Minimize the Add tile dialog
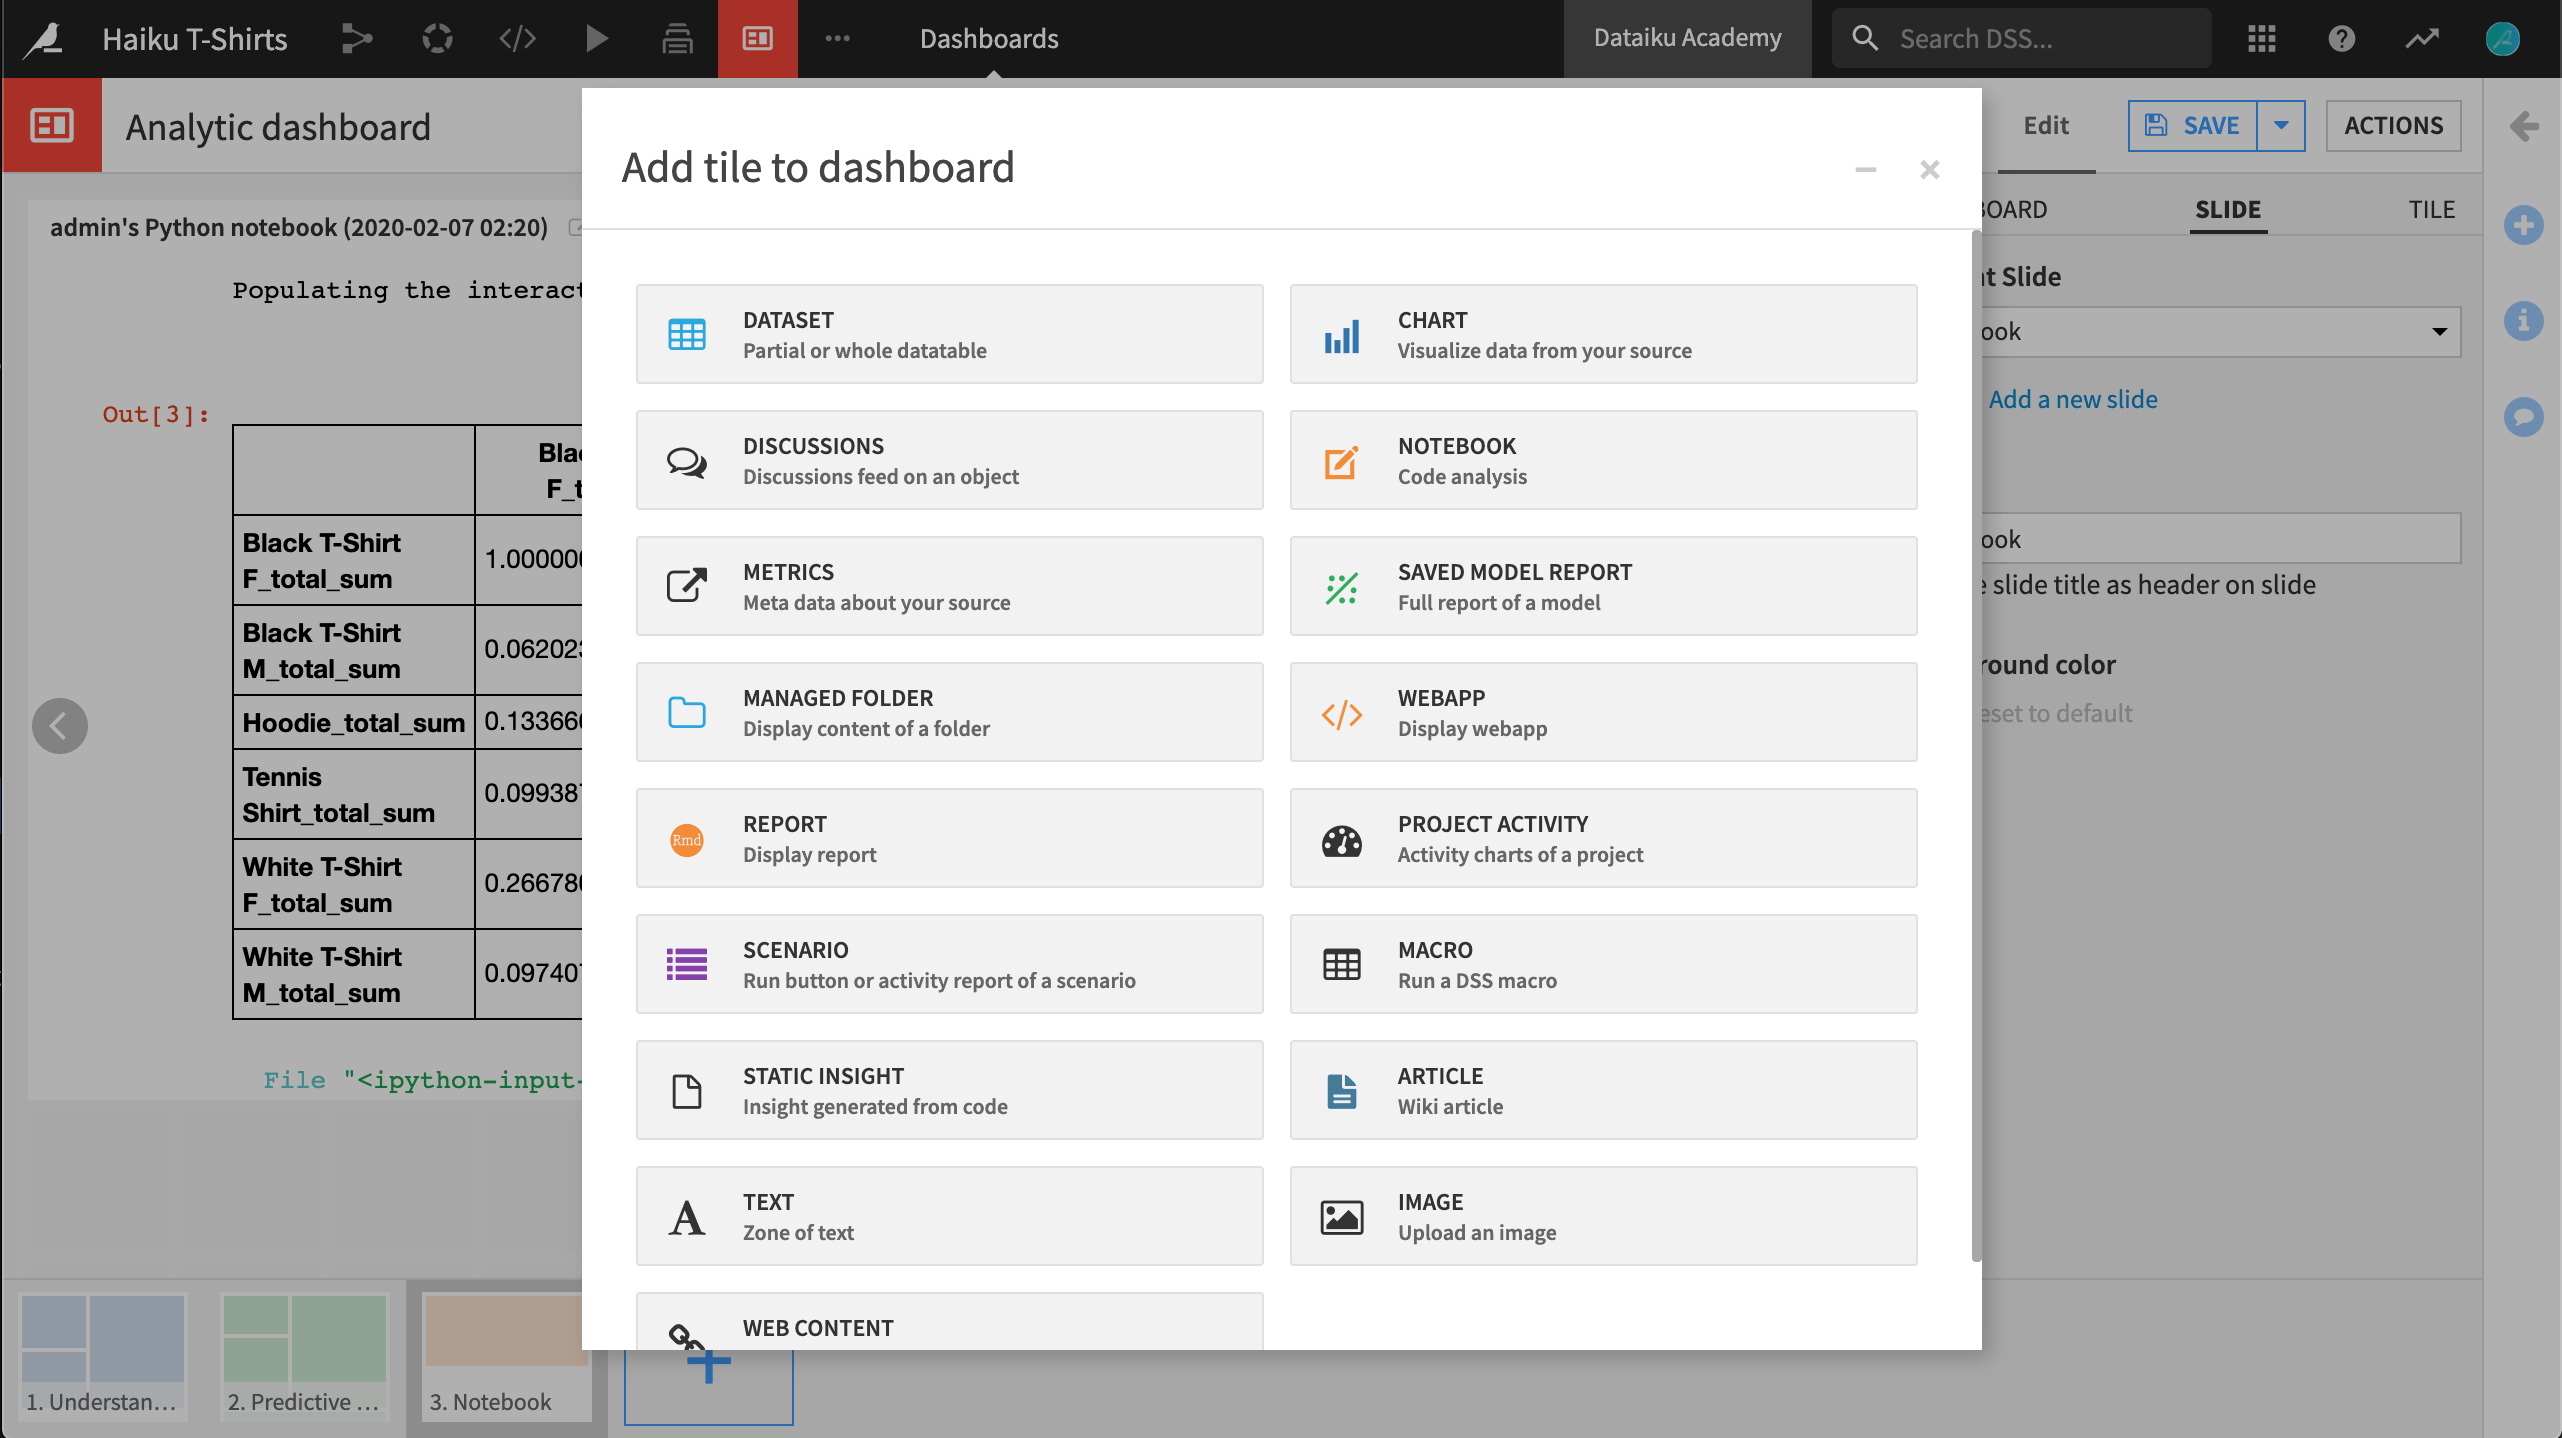This screenshot has width=2562, height=1438. (x=1865, y=169)
